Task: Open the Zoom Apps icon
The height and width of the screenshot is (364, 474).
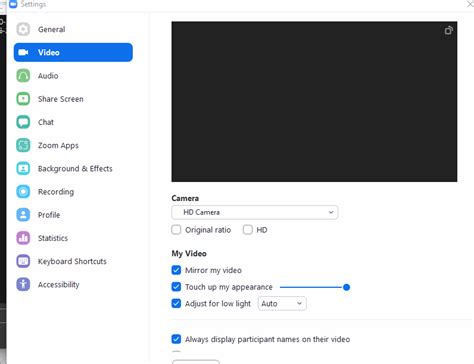Action: 23,145
